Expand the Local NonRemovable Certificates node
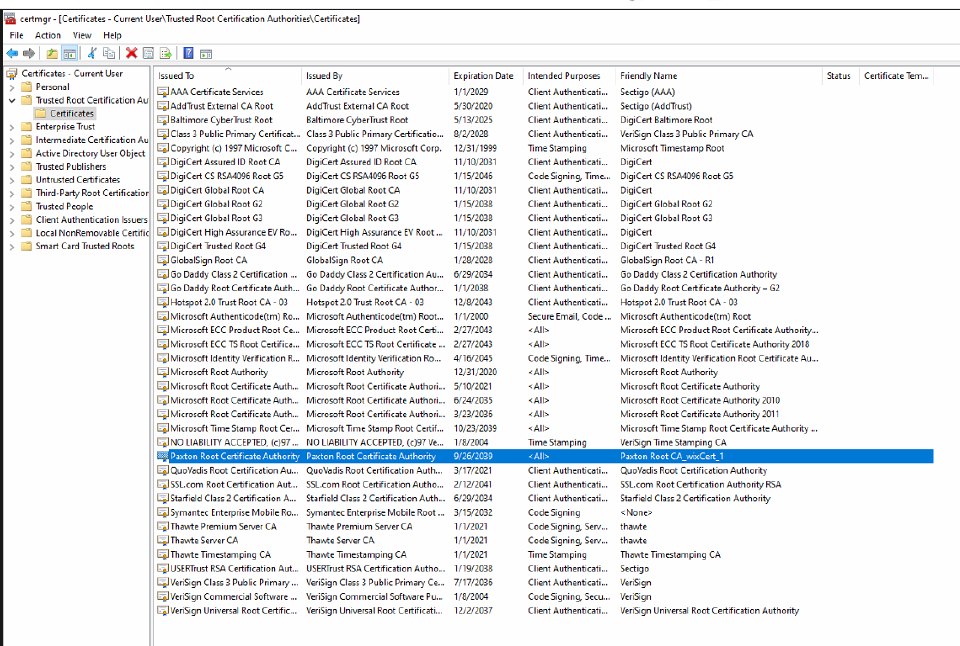 pyautogui.click(x=12, y=233)
